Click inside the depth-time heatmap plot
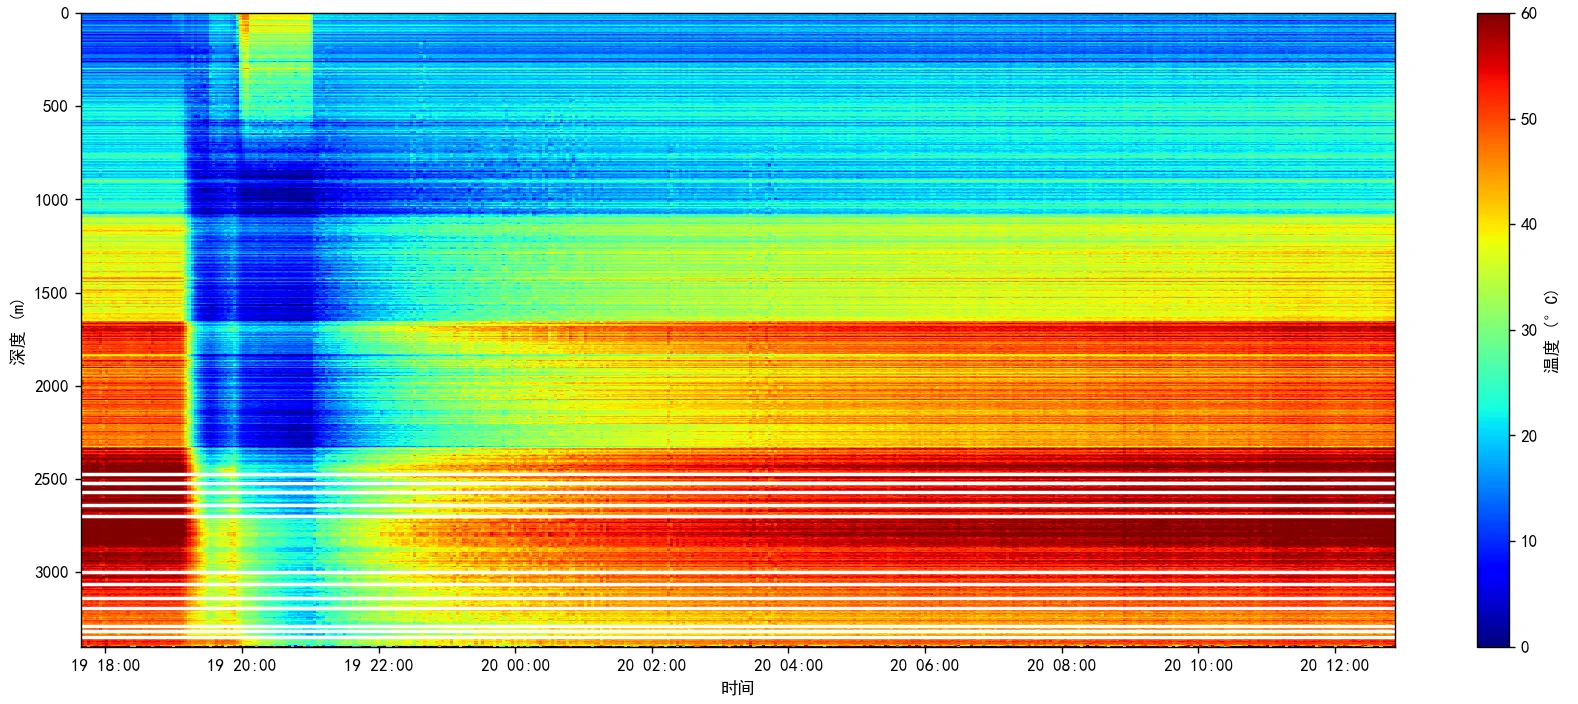Viewport: 1578px width, 704px height. [738, 330]
